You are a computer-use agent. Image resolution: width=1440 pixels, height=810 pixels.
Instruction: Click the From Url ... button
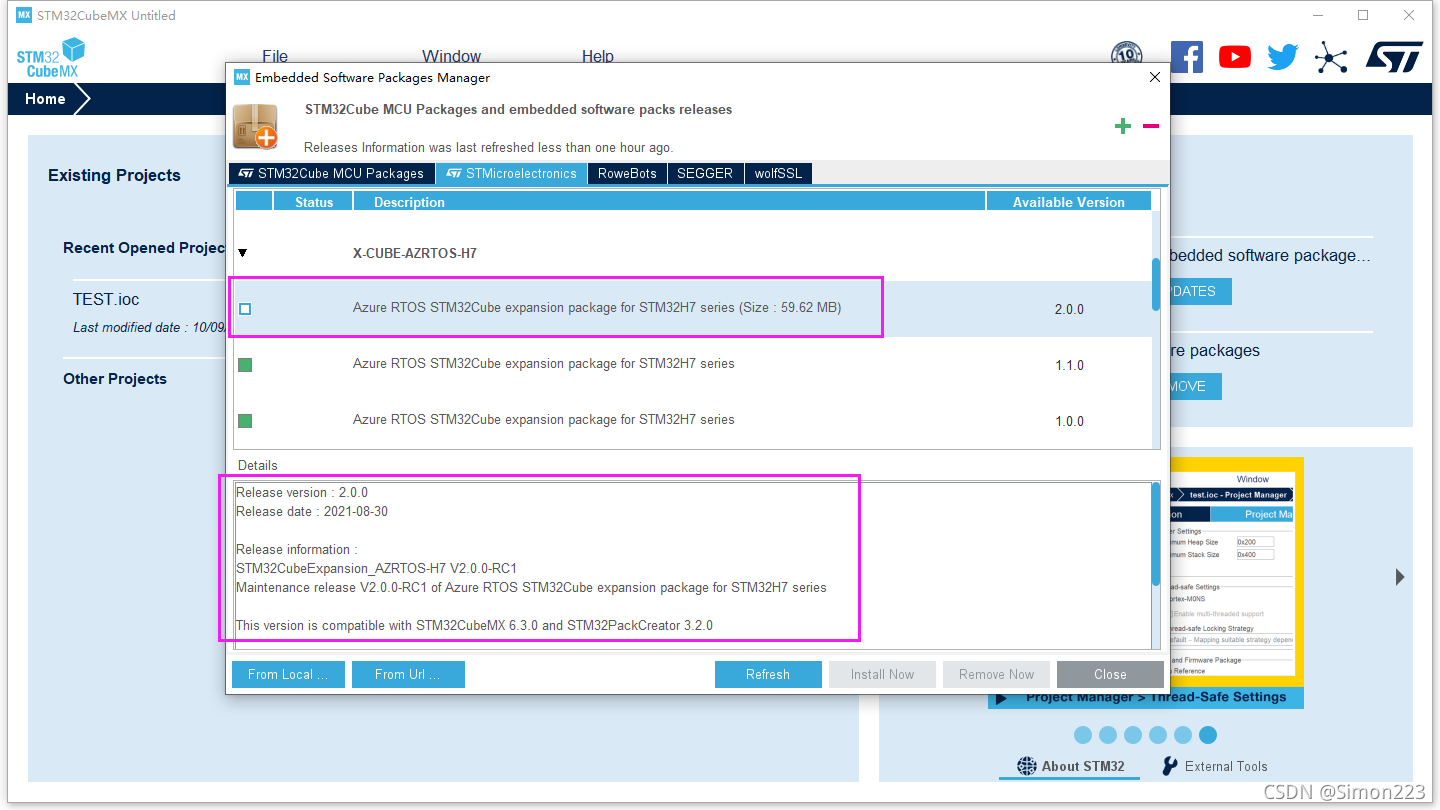[408, 674]
